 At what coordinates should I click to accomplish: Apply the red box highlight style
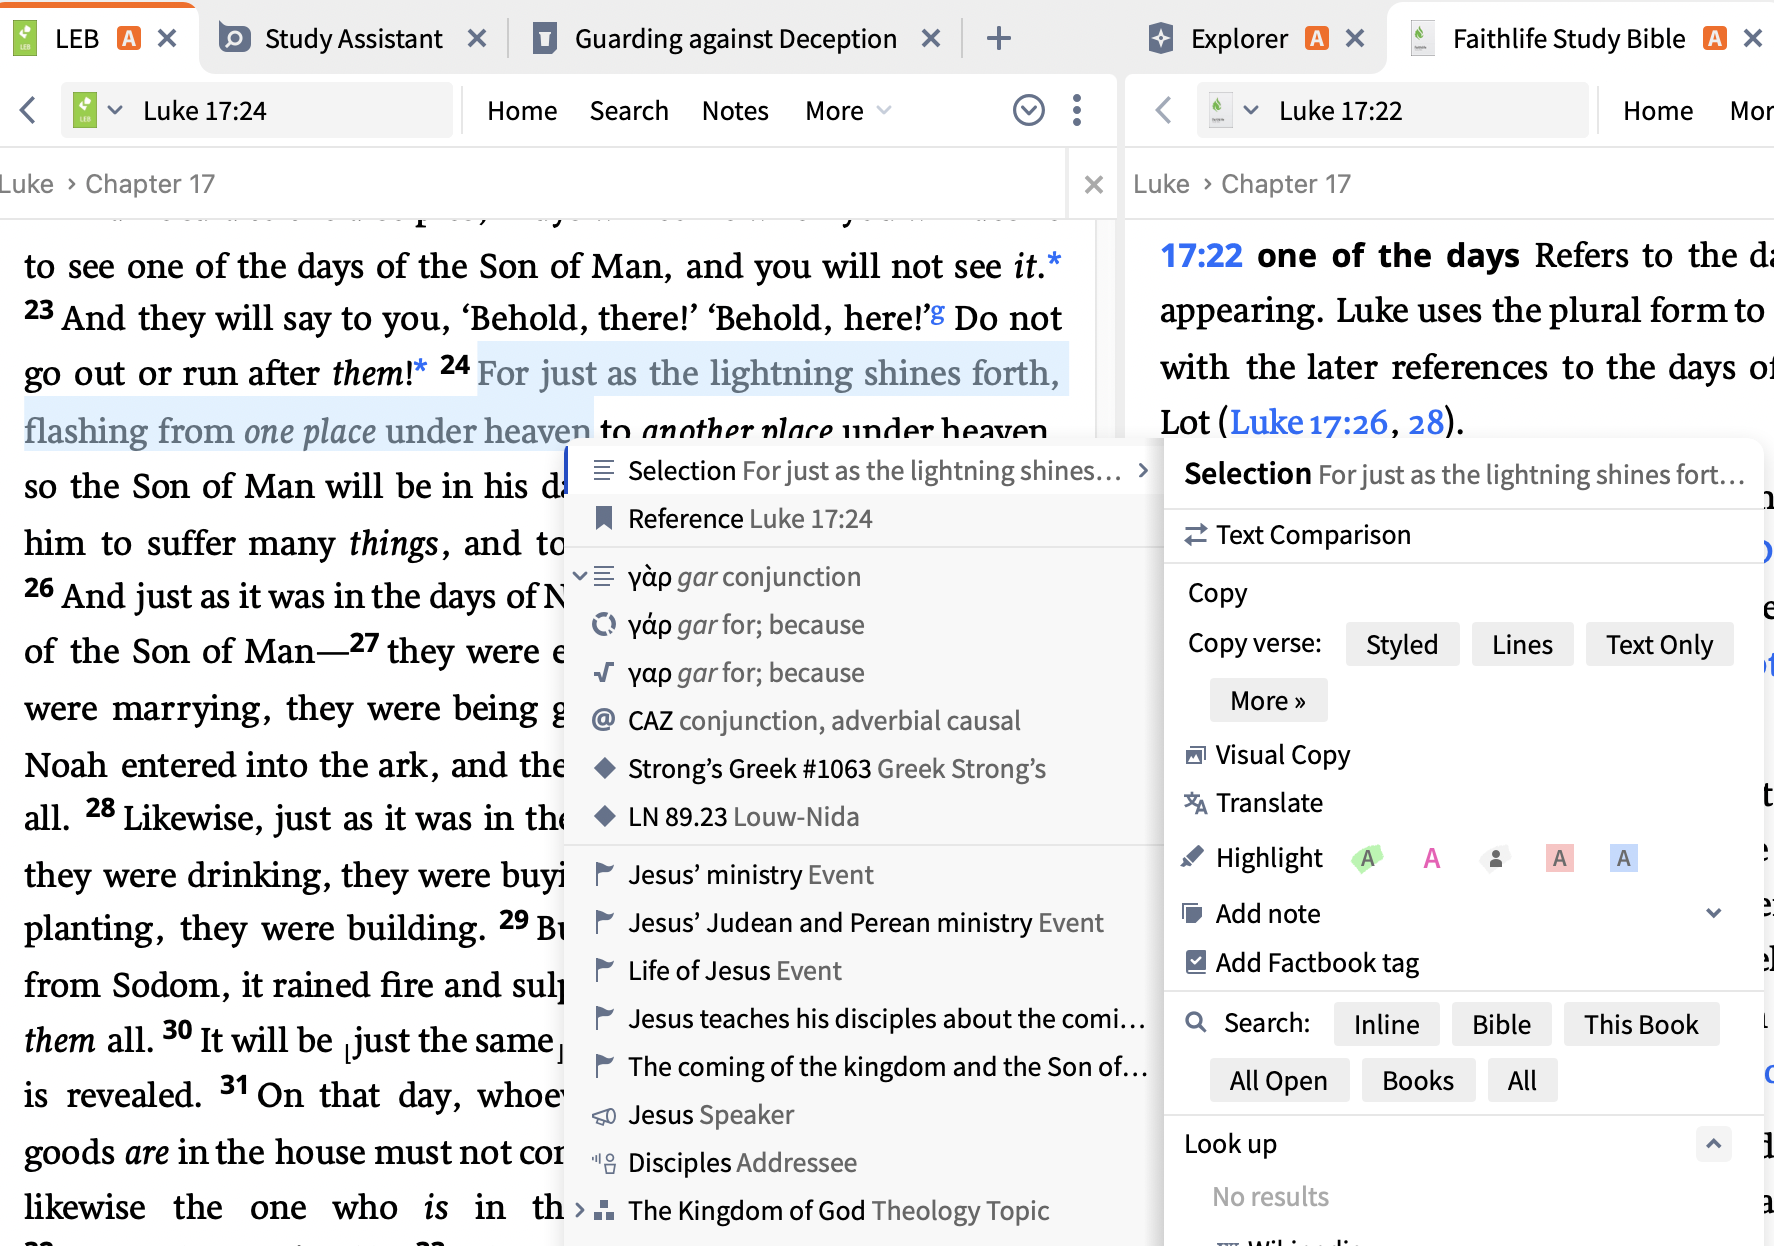(1559, 858)
